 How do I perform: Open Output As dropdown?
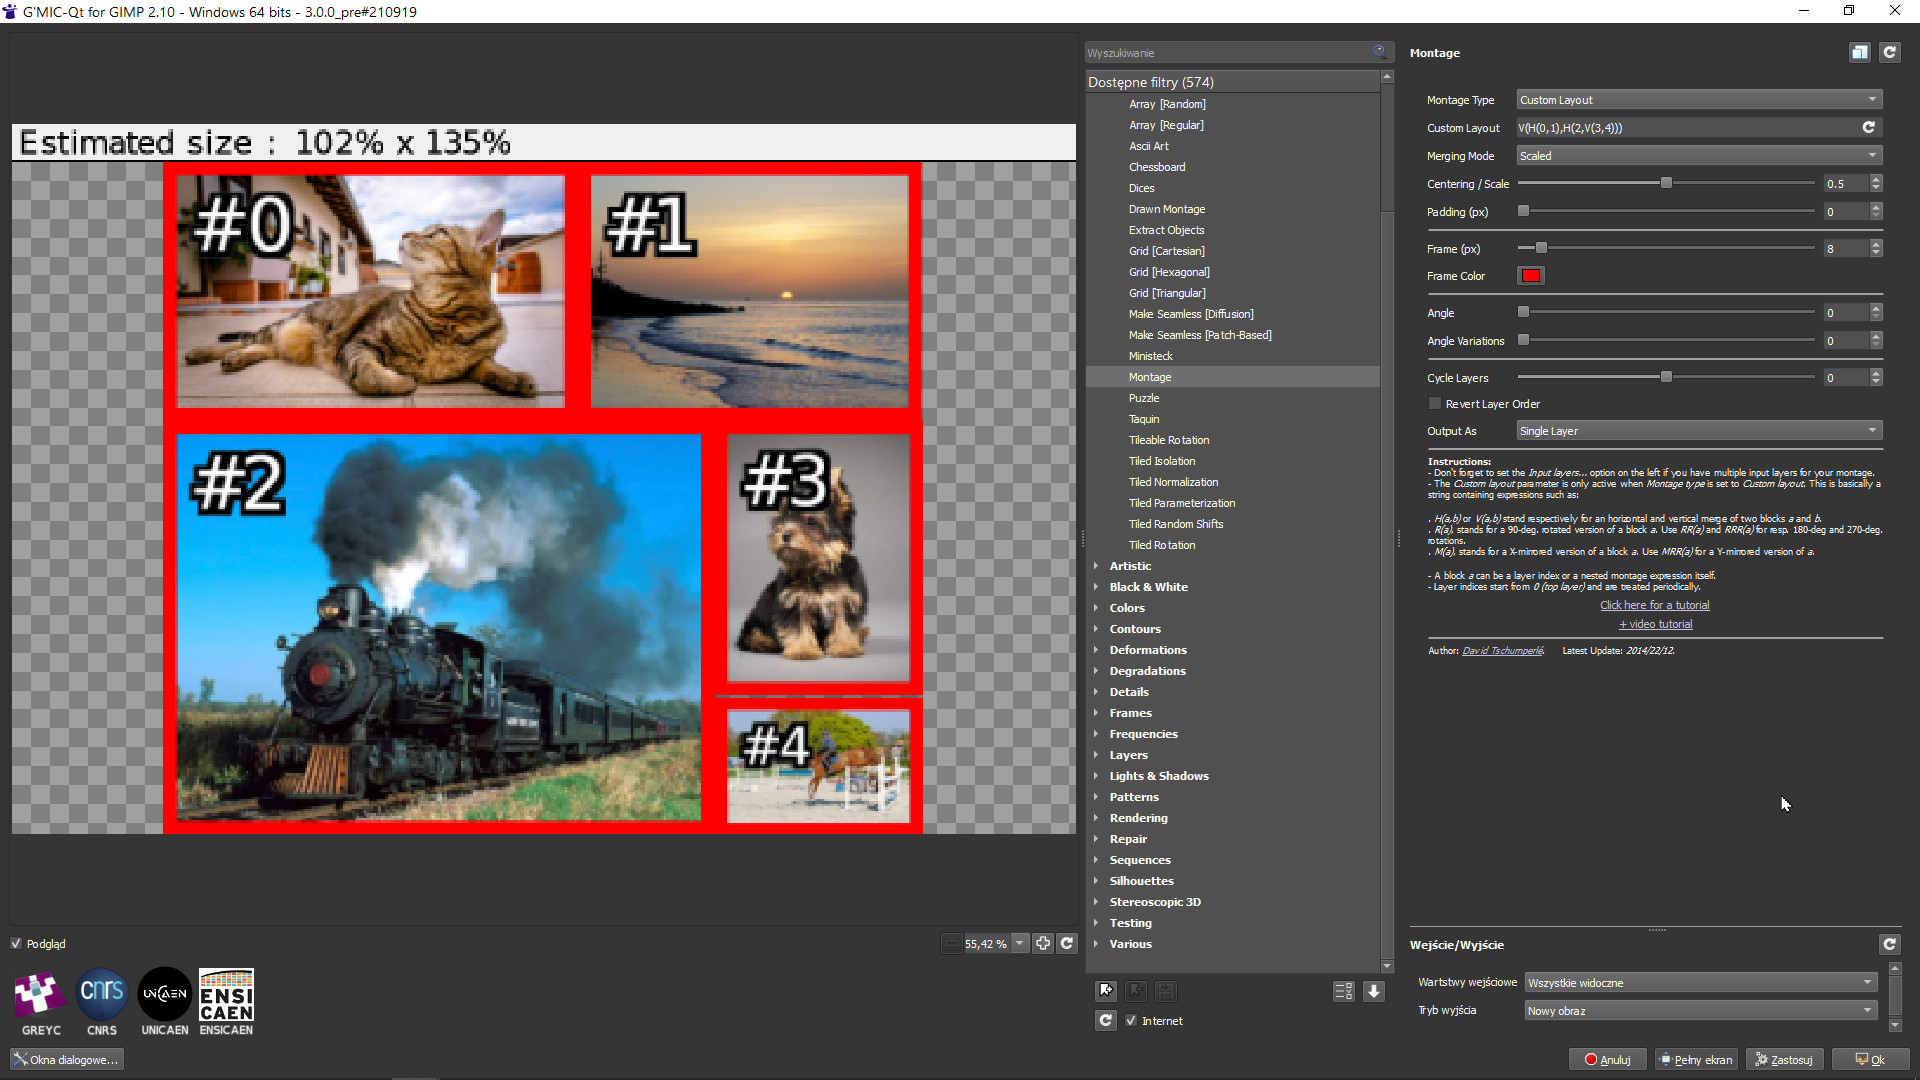(1699, 431)
